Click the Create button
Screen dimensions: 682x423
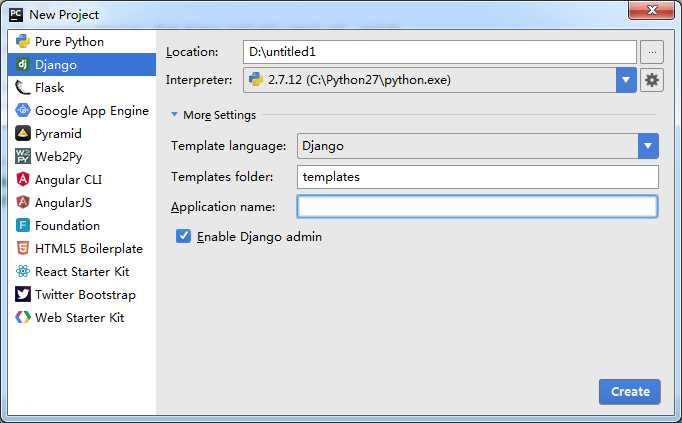[630, 392]
